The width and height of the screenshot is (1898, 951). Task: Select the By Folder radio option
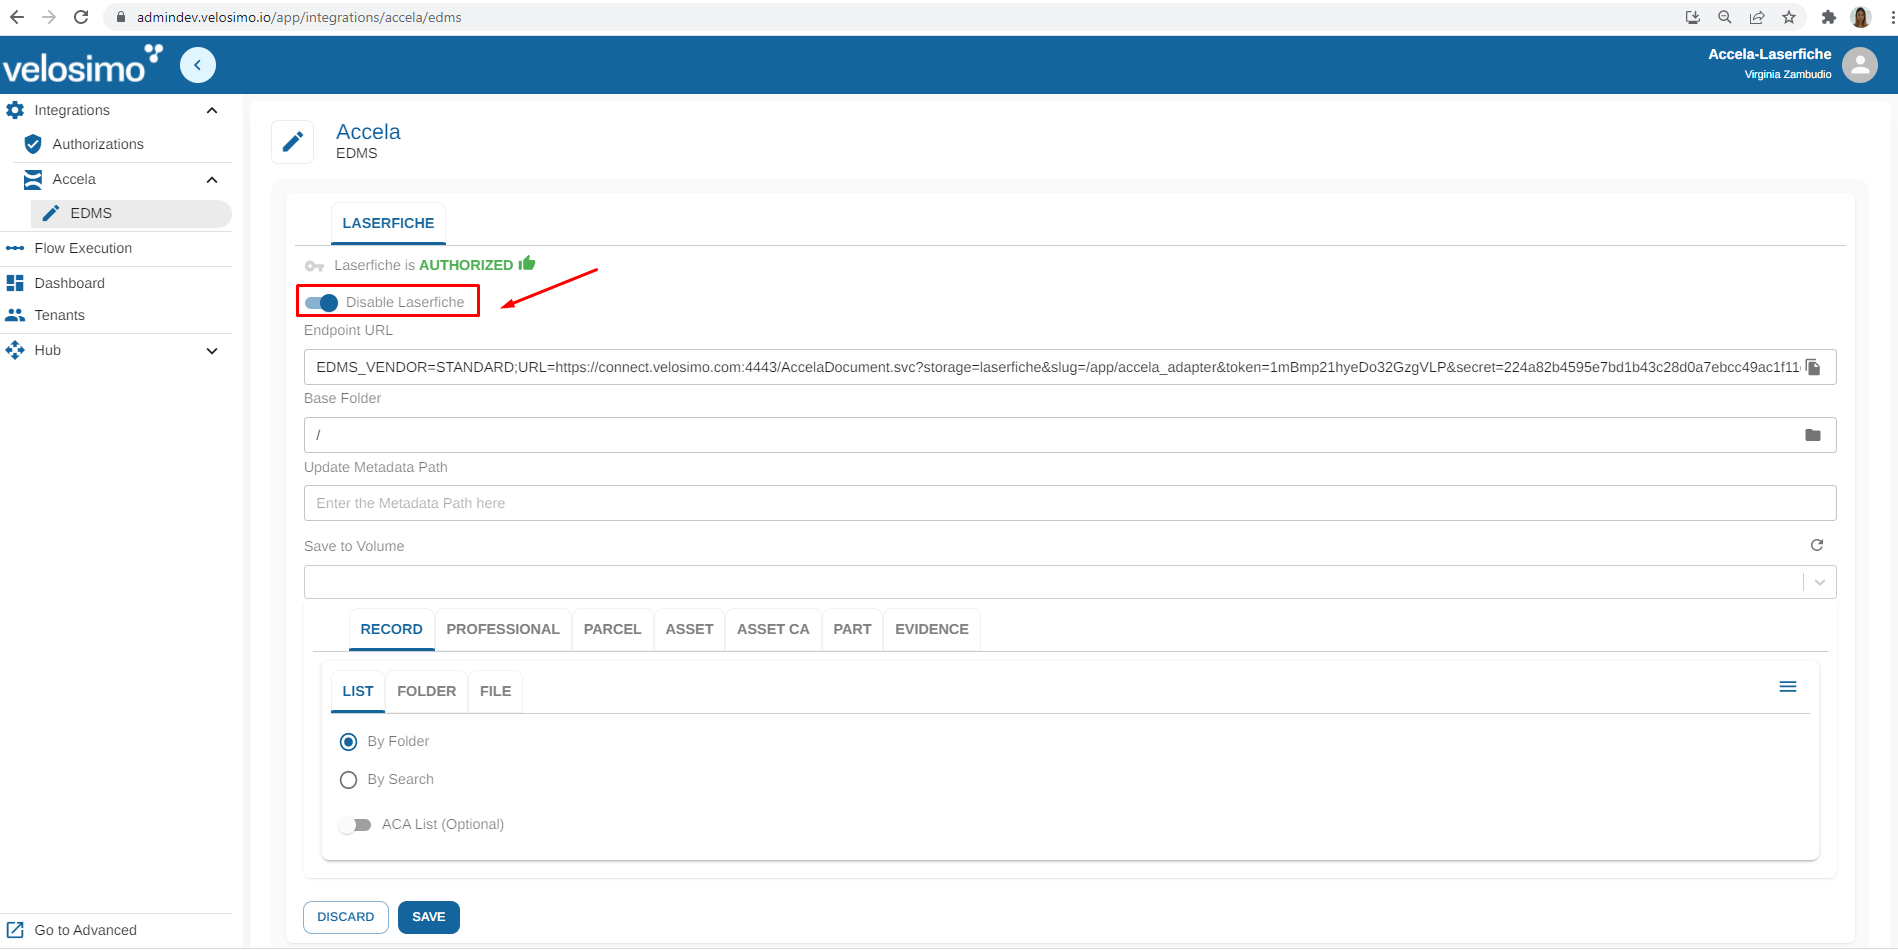click(x=348, y=742)
